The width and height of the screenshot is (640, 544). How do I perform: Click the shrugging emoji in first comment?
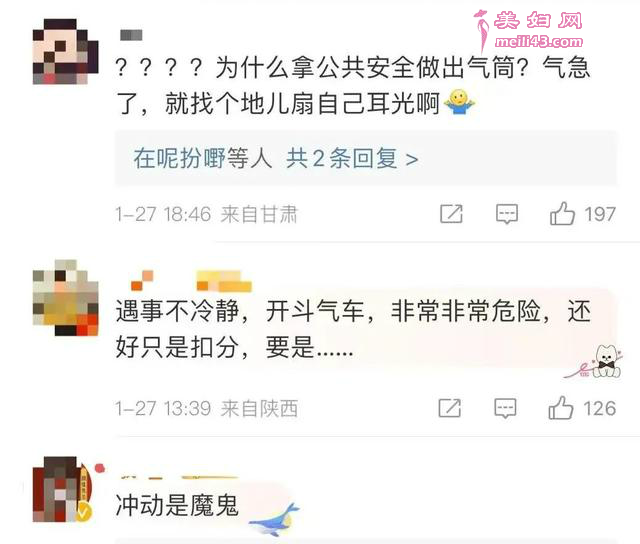(459, 102)
